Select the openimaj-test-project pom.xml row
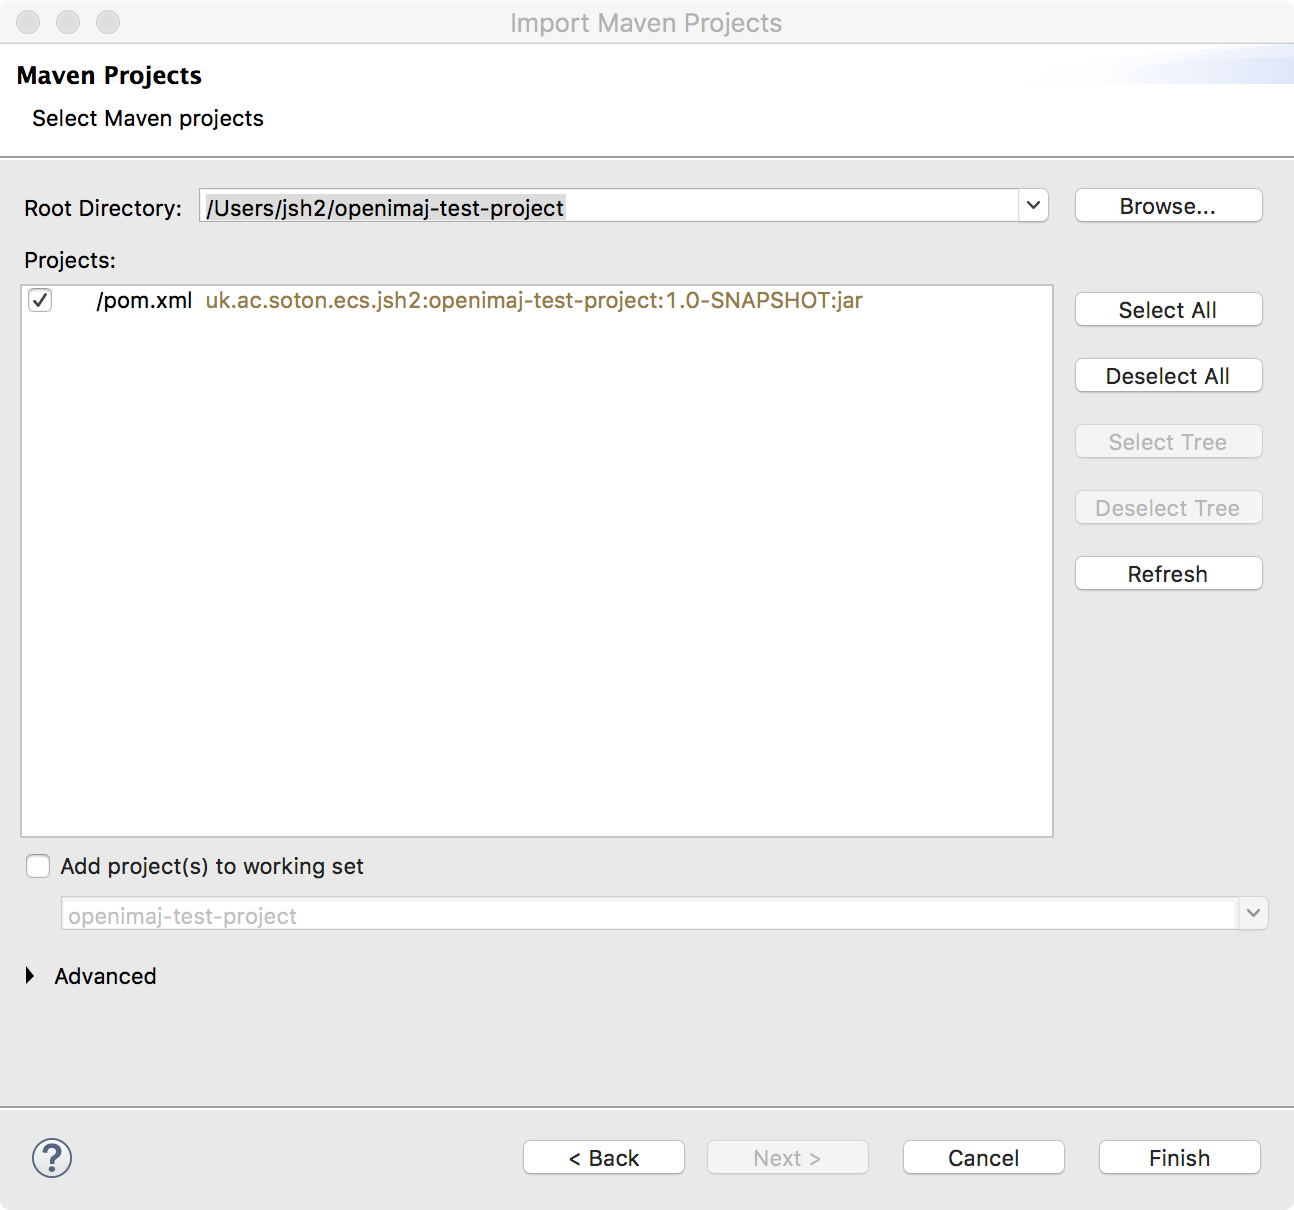1294x1210 pixels. click(x=144, y=300)
